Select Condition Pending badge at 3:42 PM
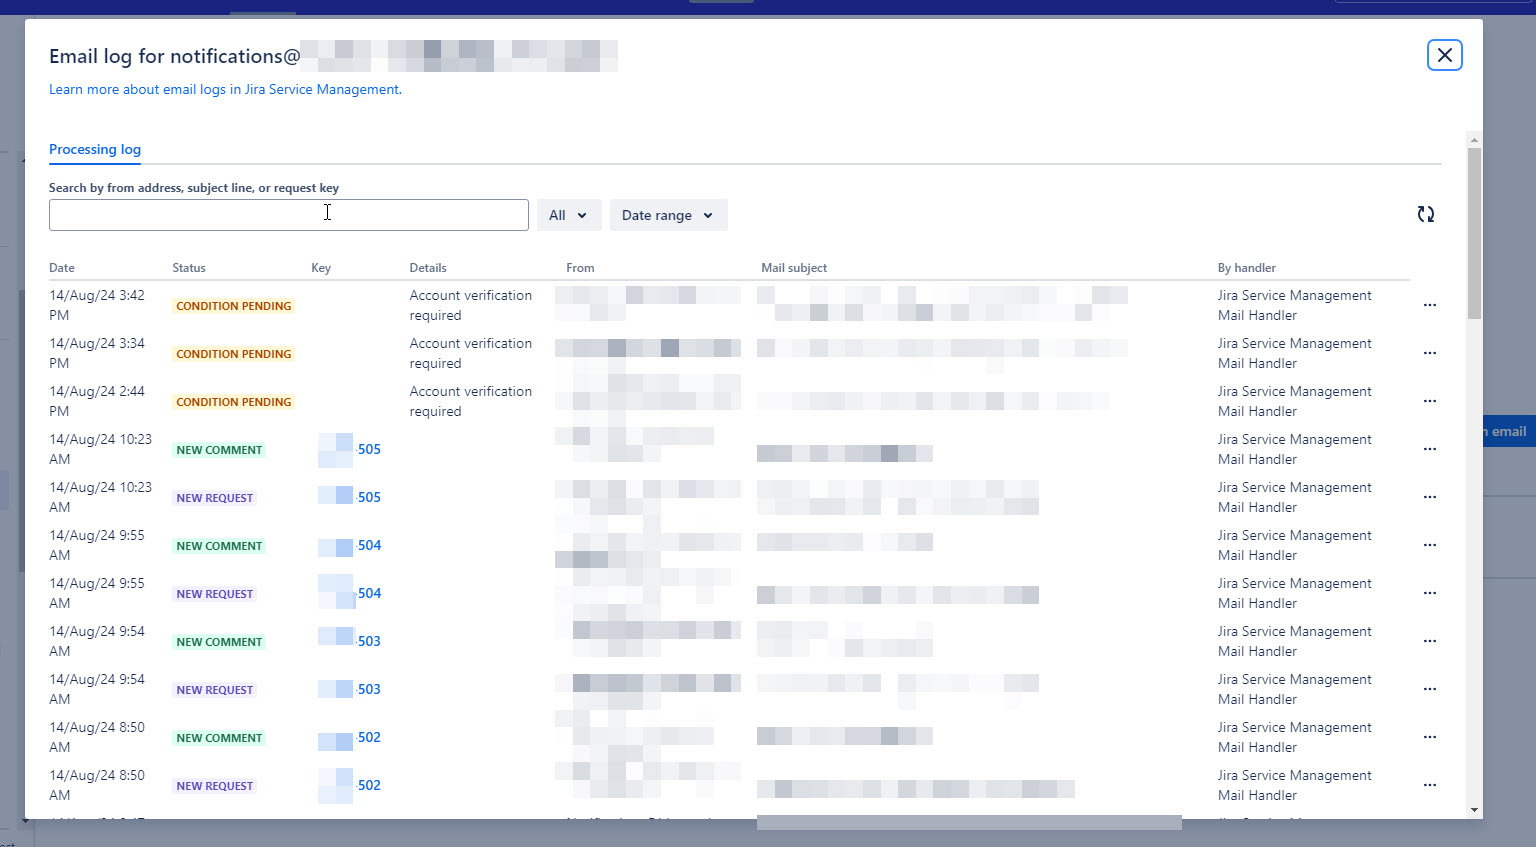The image size is (1536, 847). 234,306
